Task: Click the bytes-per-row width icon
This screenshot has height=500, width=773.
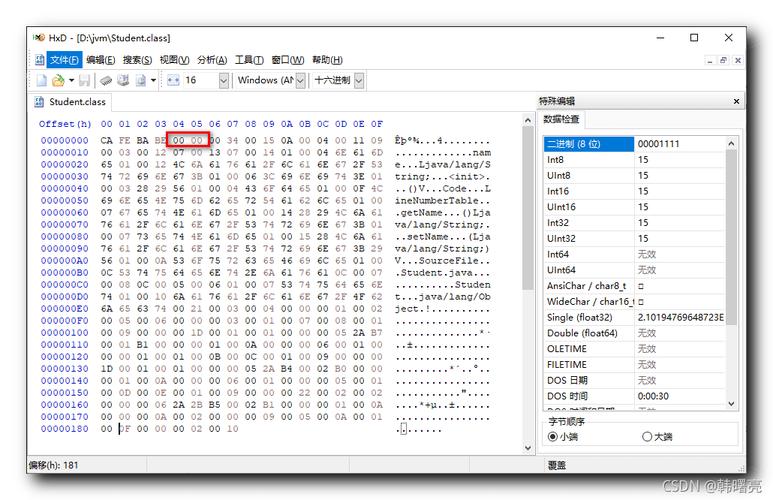Action: (173, 80)
